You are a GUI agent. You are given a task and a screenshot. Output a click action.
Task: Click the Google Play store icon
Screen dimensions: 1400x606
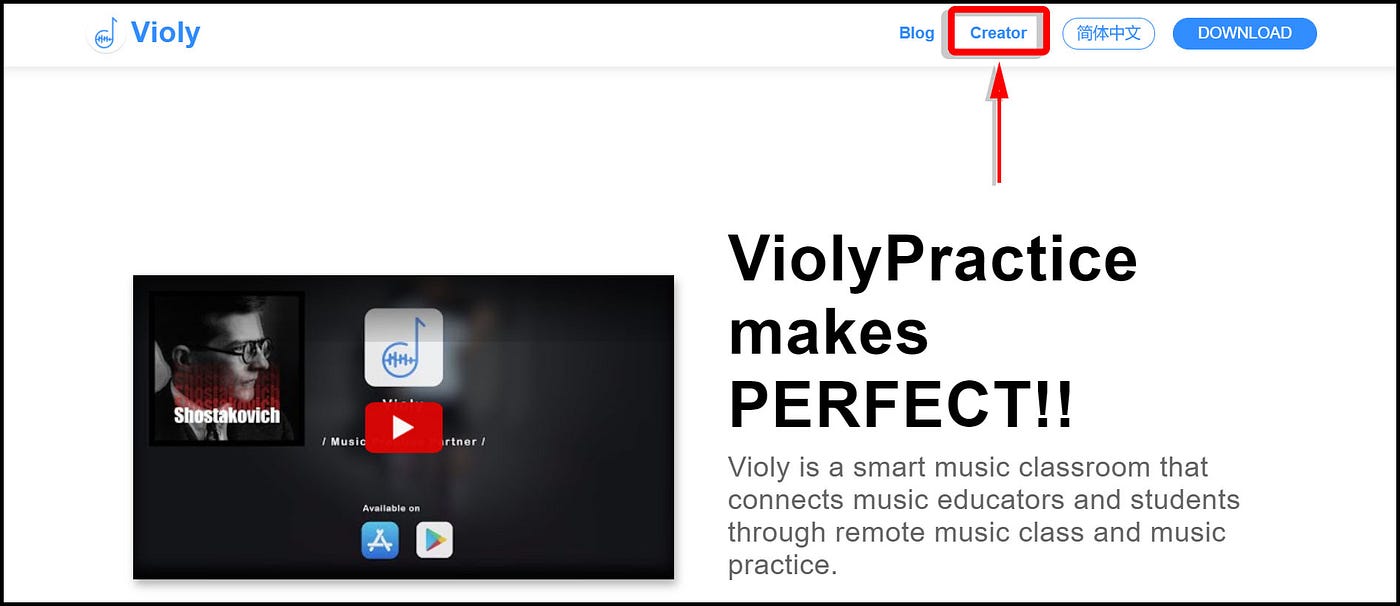pyautogui.click(x=434, y=540)
